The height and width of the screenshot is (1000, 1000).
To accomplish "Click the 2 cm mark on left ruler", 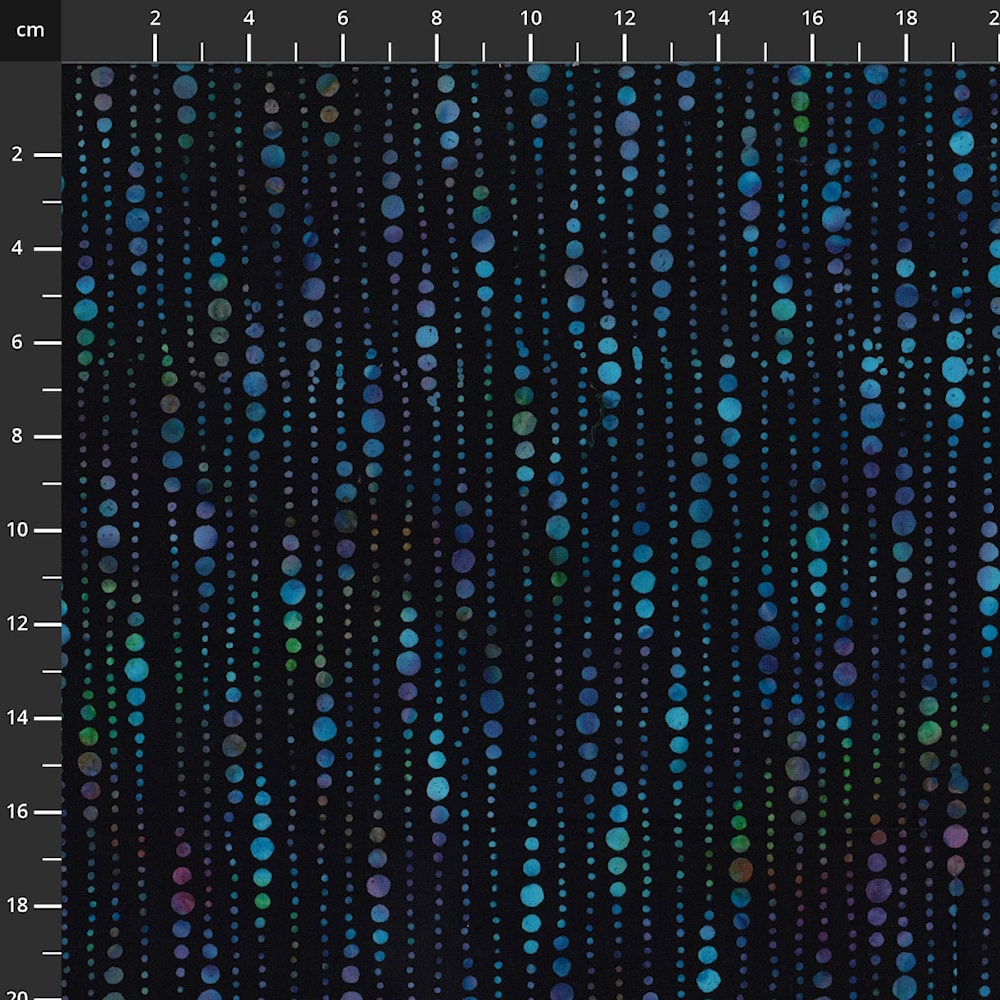I will point(46,155).
